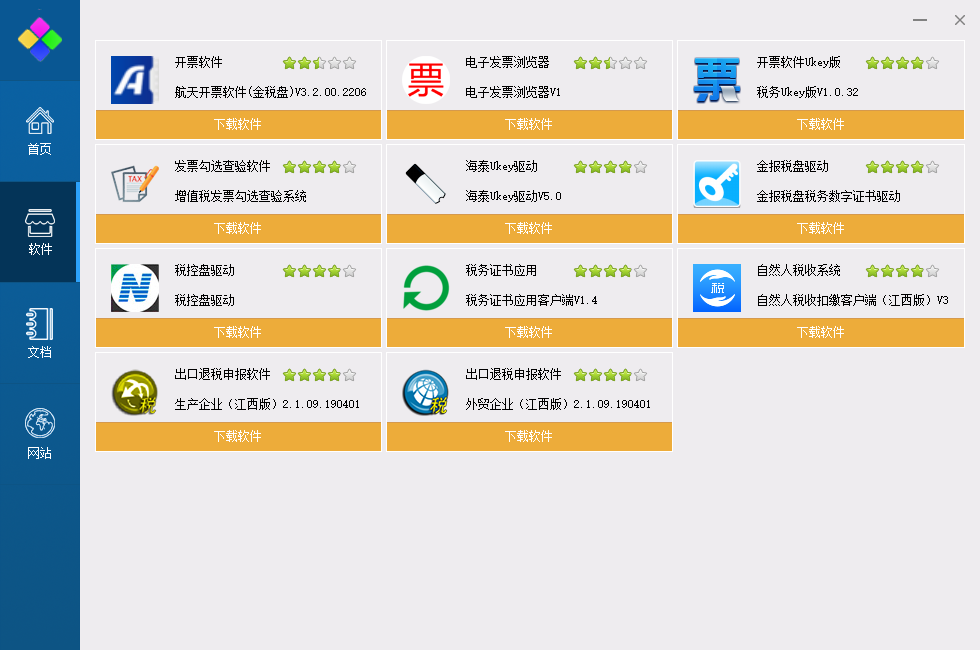Click 下载软件 under 税务Ukey版V1.0.32
Image resolution: width=980 pixels, height=650 pixels.
(x=821, y=124)
